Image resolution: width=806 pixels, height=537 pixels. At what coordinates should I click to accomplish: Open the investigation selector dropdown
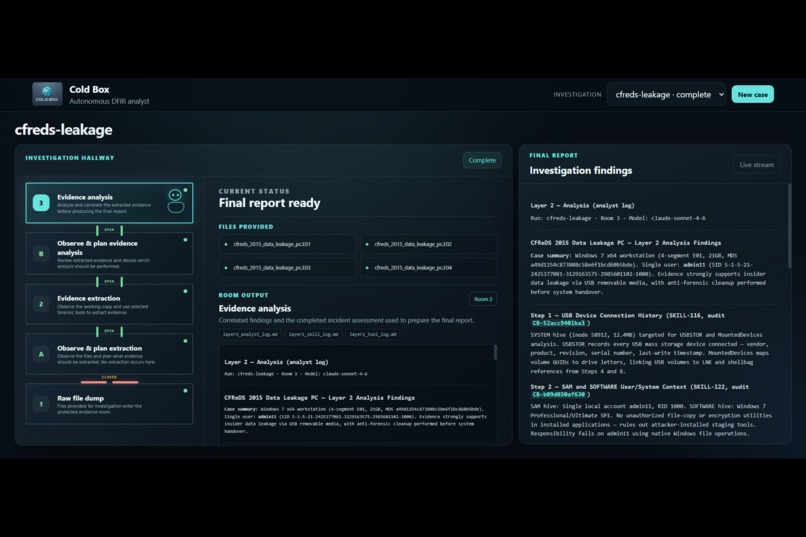click(x=666, y=95)
